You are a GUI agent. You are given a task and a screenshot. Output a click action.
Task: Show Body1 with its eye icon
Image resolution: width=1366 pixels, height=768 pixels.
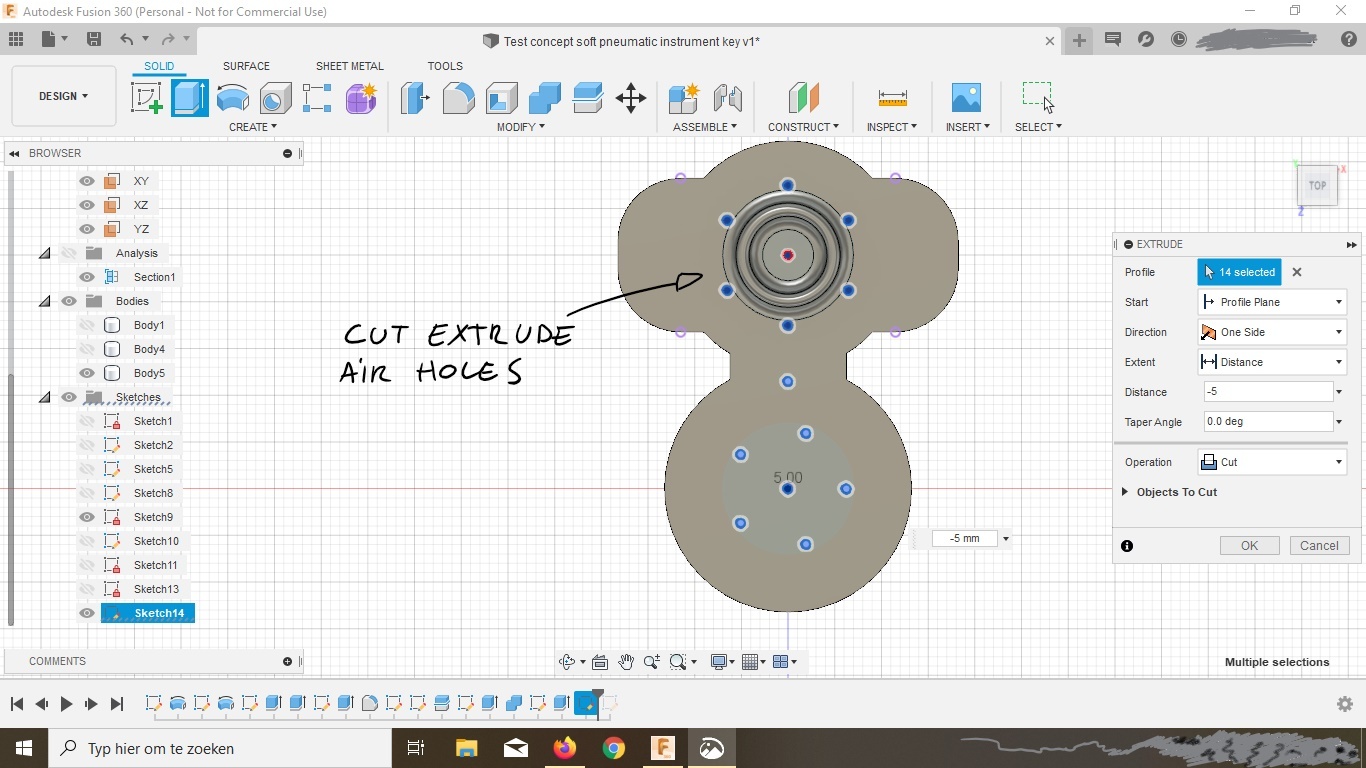[x=87, y=325]
